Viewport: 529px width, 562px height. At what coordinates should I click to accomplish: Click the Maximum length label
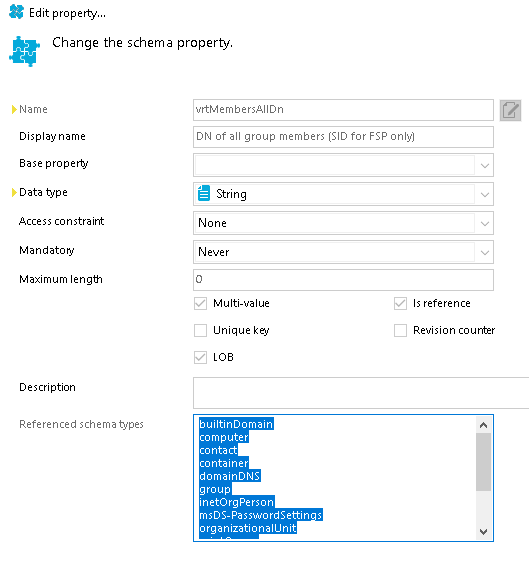61,279
